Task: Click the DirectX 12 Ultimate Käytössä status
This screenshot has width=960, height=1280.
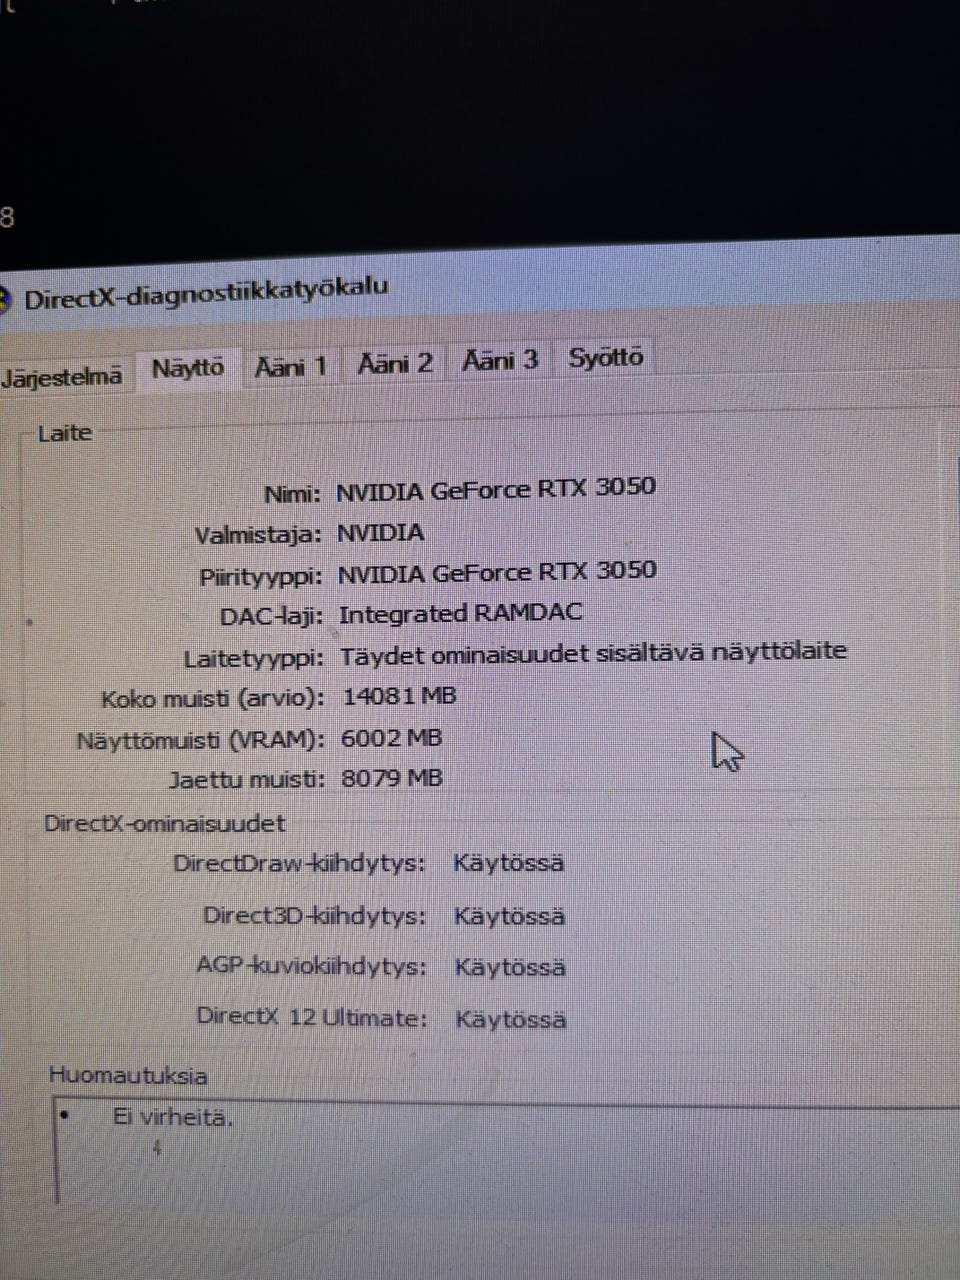Action: 511,1019
